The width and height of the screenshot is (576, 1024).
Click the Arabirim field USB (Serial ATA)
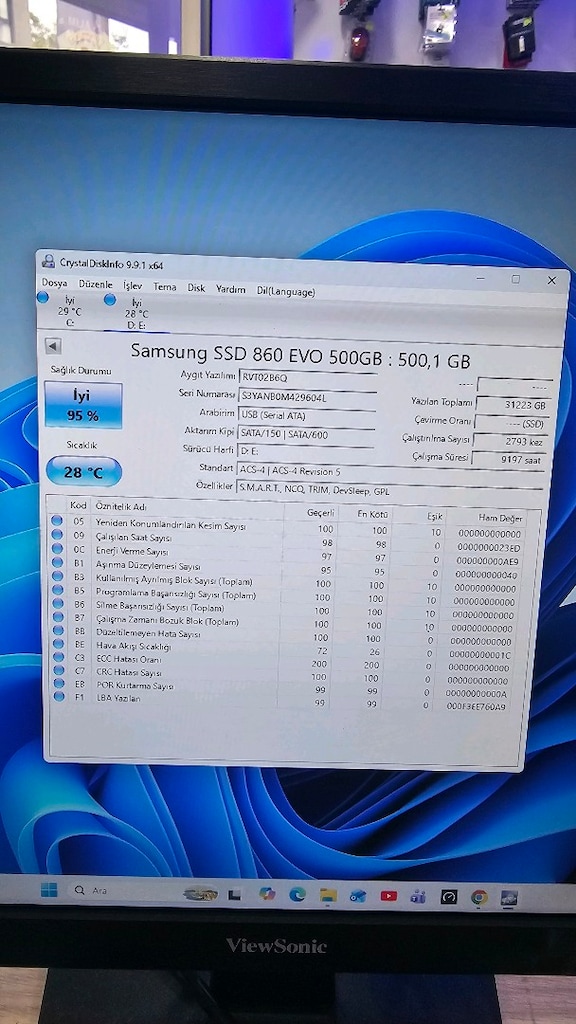point(307,416)
